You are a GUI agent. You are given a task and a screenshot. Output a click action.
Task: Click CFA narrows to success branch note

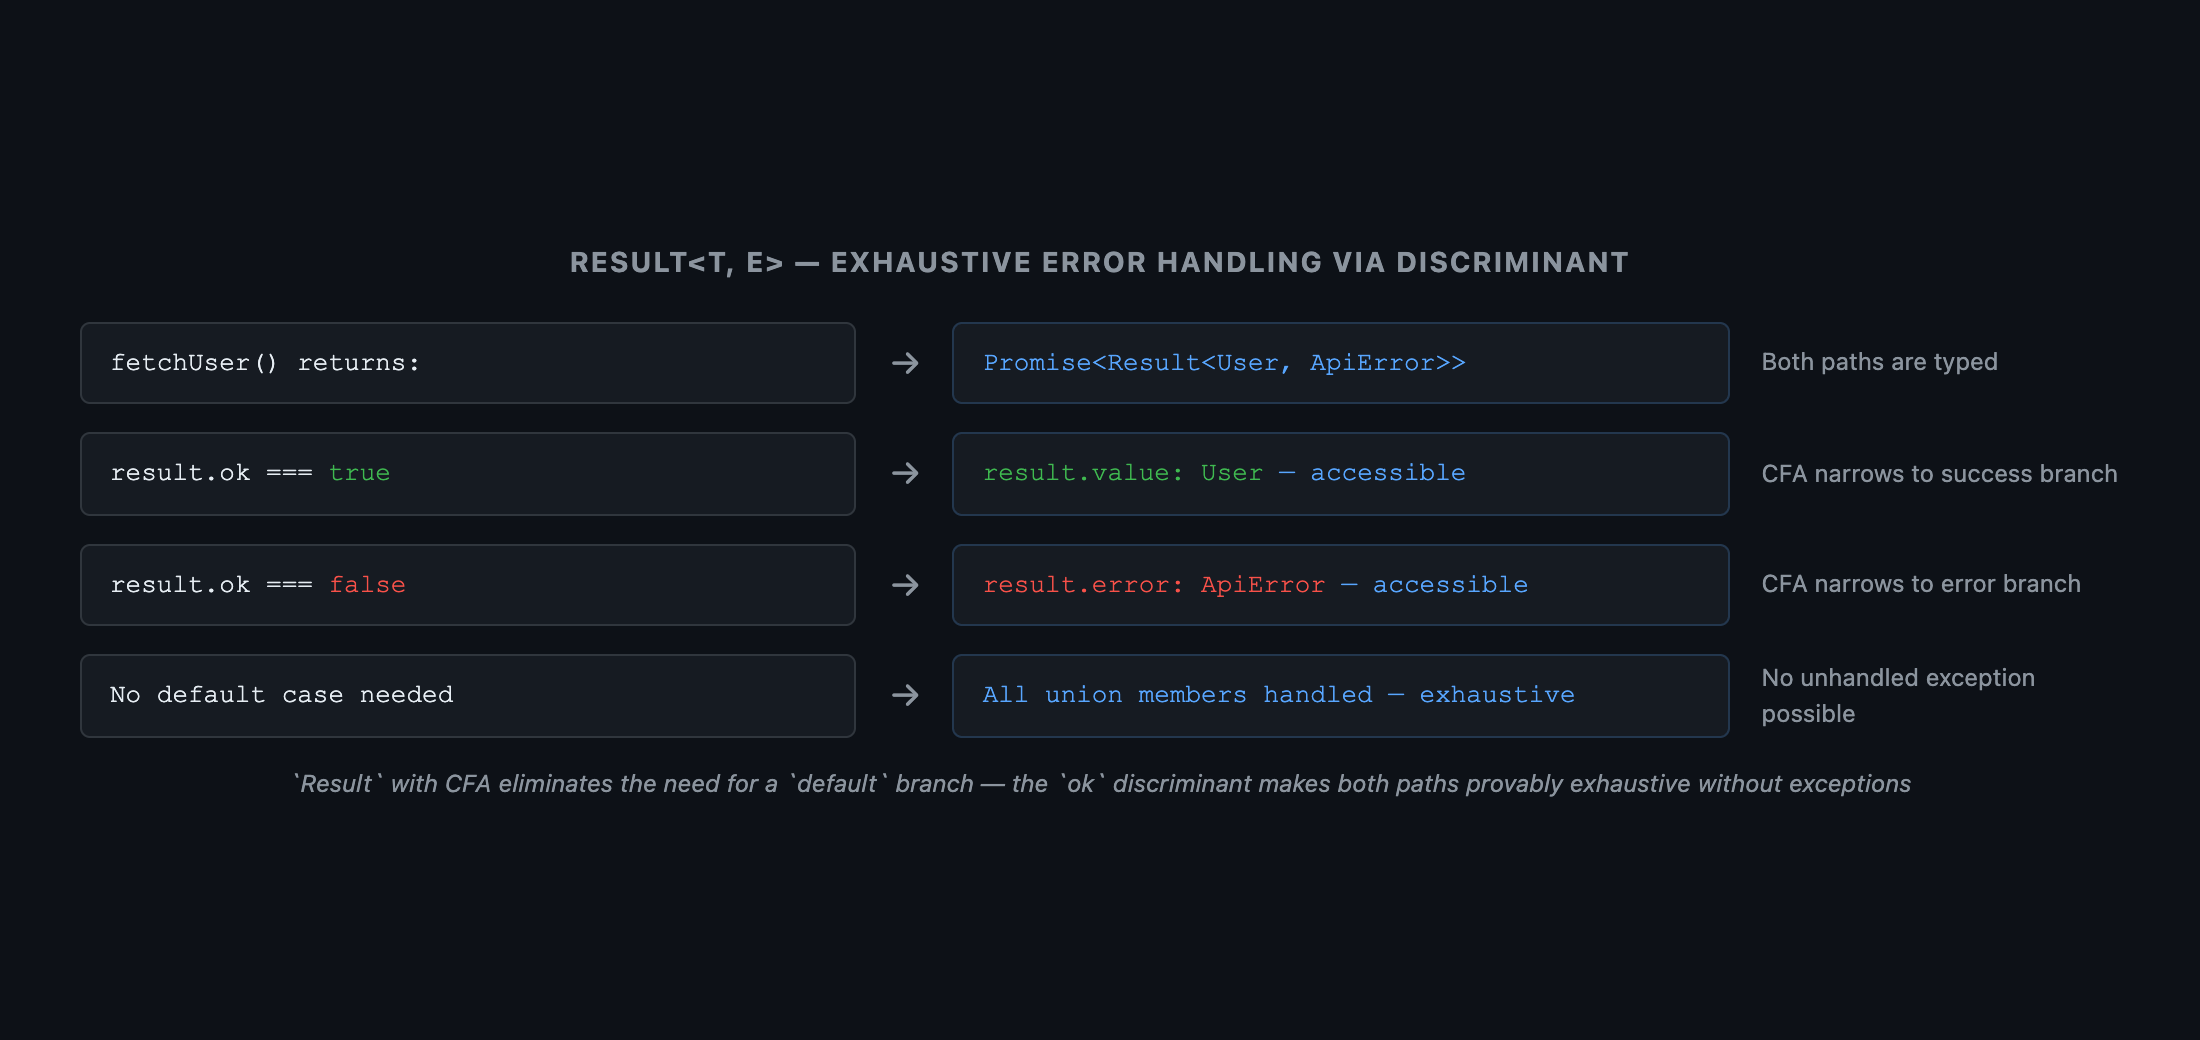1939,474
